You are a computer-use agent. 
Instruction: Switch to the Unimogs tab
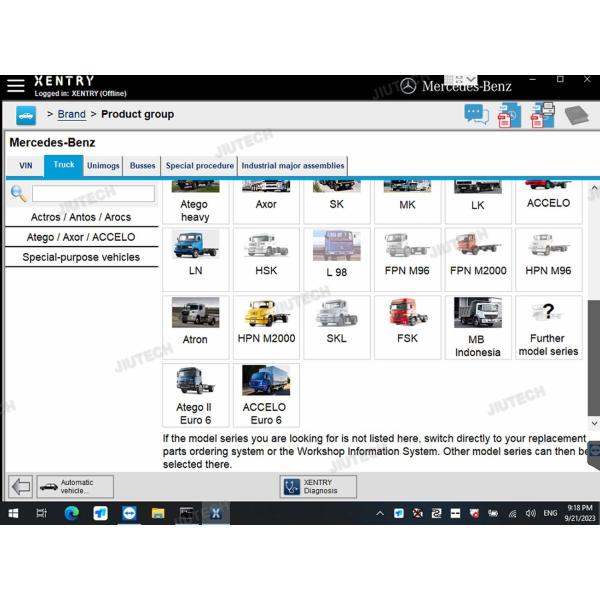(103, 166)
